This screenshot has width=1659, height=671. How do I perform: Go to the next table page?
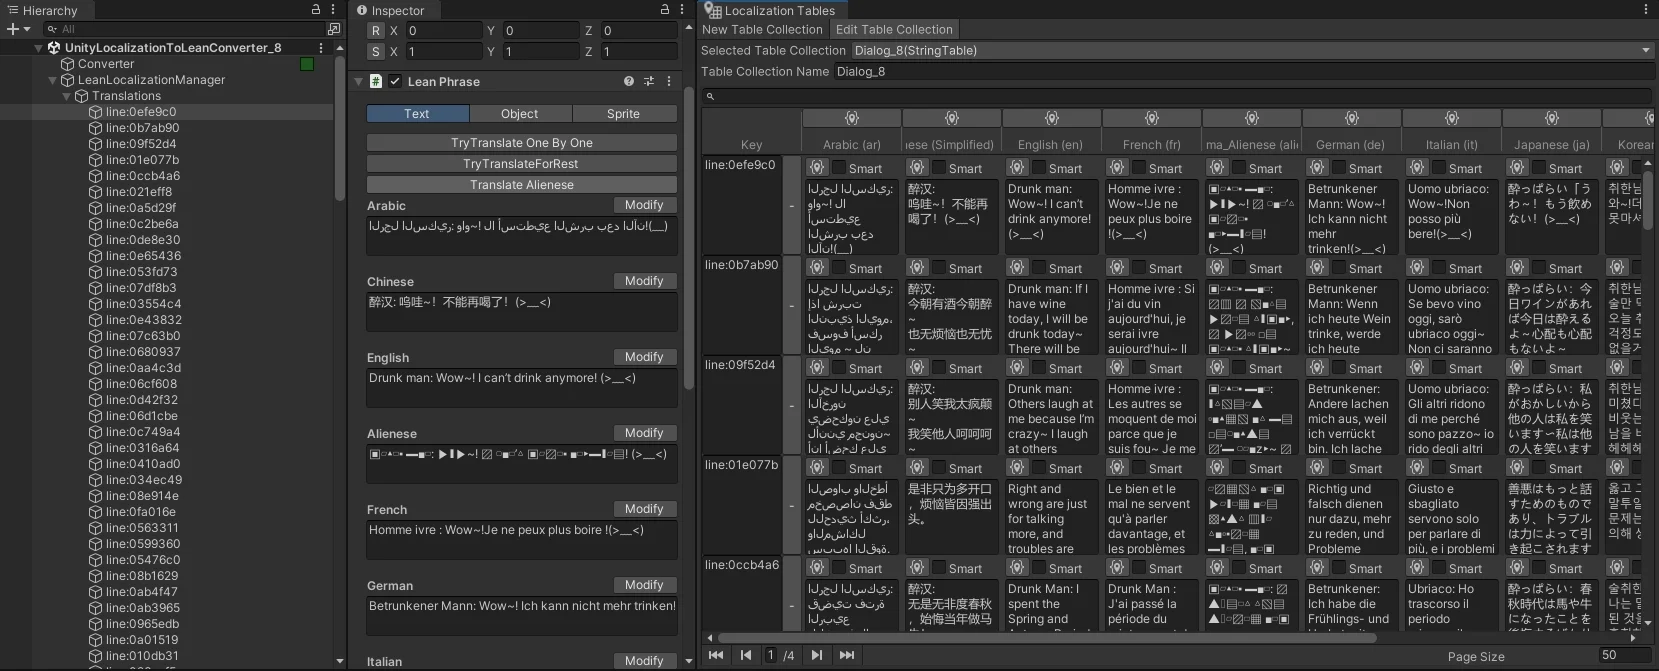click(x=817, y=655)
